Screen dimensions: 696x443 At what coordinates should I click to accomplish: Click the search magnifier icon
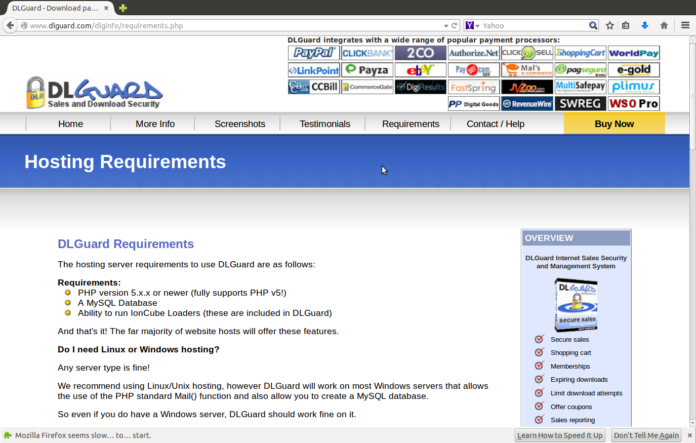[593, 25]
